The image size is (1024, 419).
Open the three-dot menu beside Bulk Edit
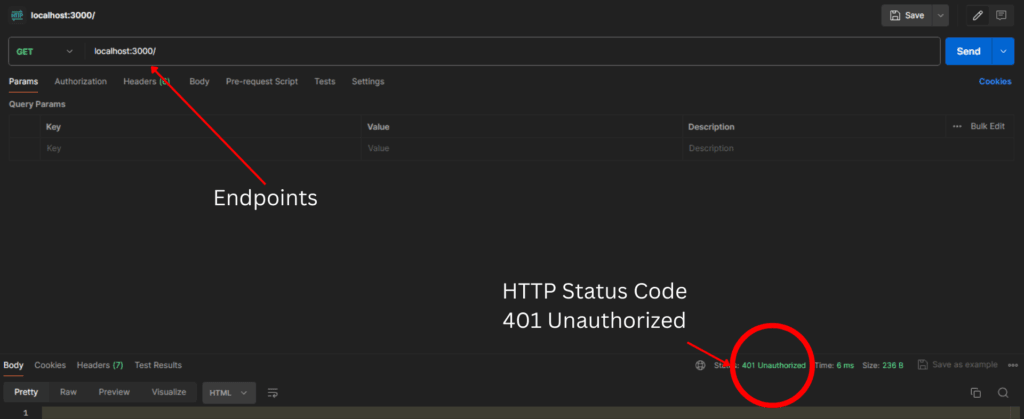[957, 127]
